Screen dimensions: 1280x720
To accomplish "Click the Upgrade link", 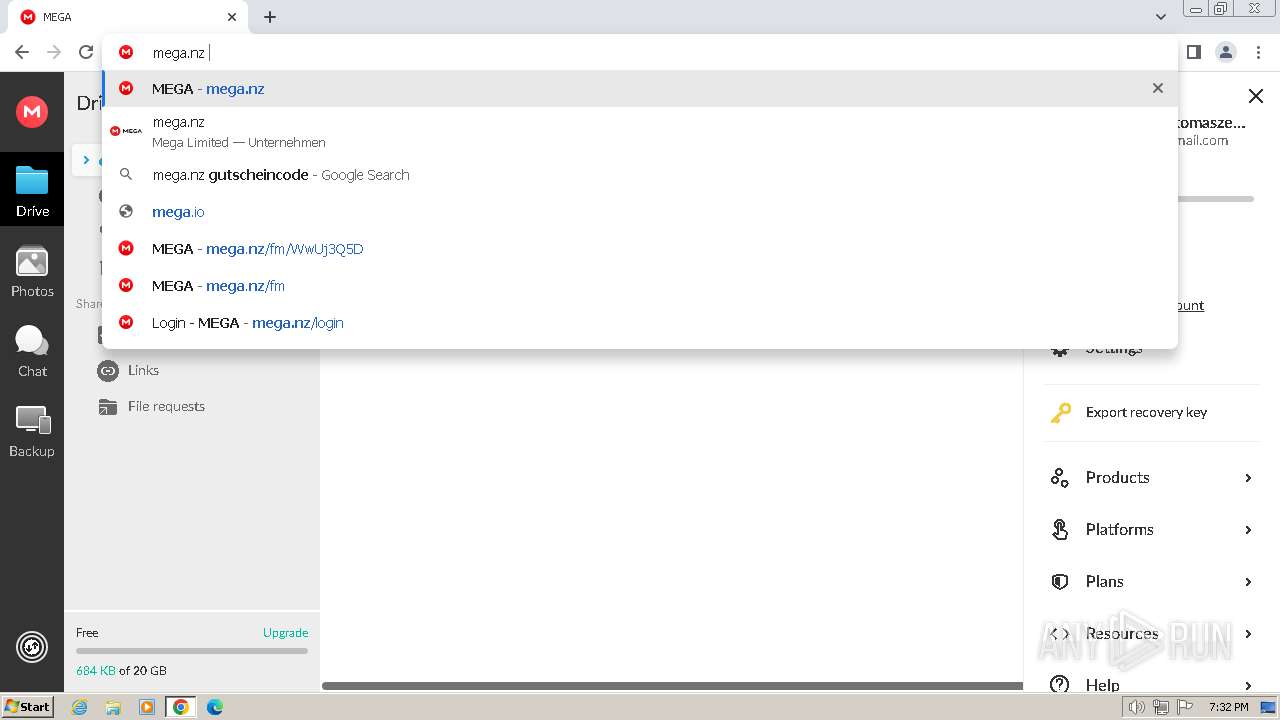I will click(x=285, y=632).
